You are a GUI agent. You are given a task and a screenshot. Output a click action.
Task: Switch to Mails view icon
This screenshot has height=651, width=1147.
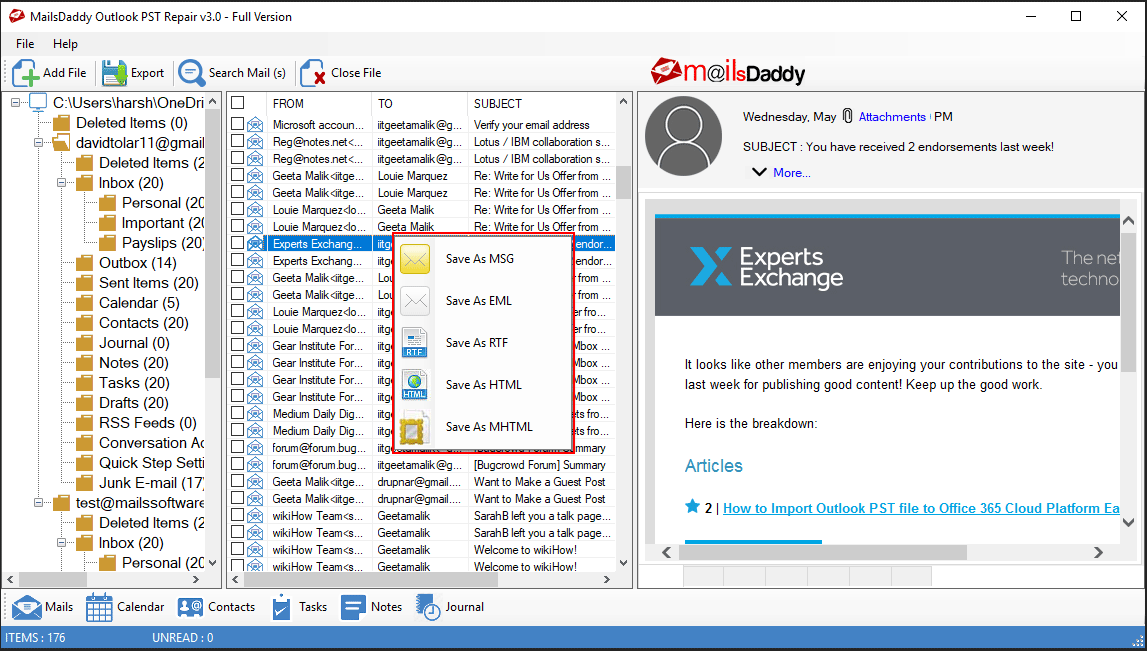click(26, 607)
